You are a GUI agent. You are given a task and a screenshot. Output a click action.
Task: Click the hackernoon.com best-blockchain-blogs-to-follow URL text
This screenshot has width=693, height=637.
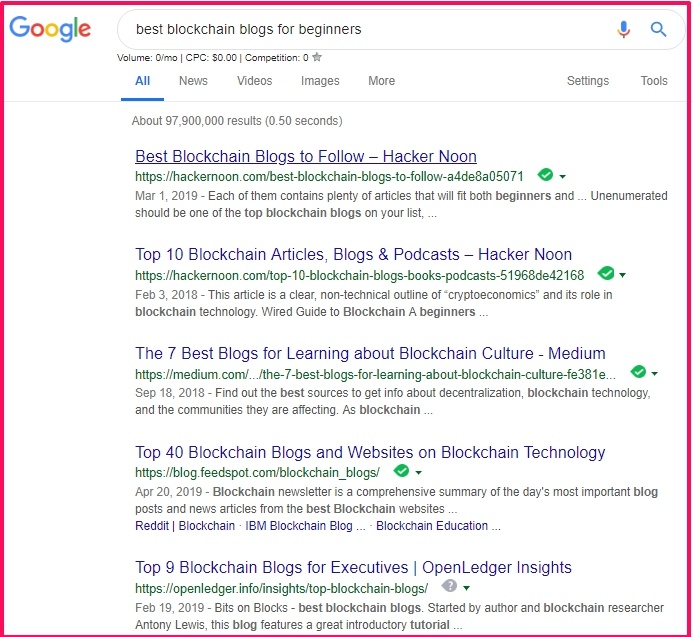tap(329, 177)
